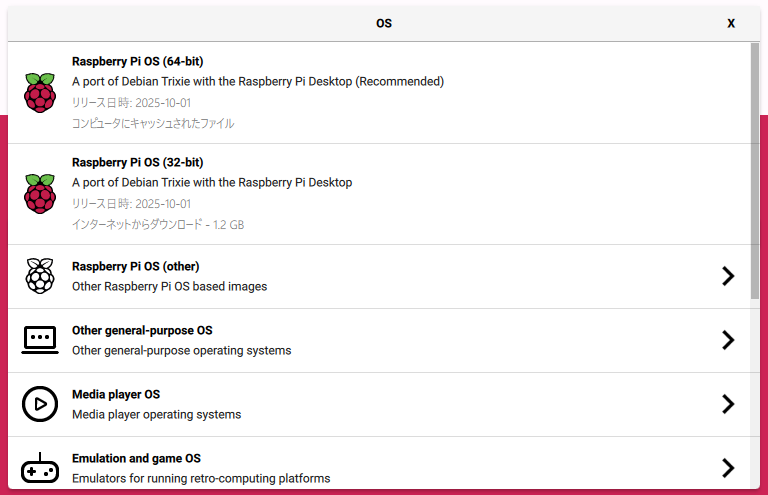Screen dimensions: 768x495
Task: Click the 64-bit Debian Trixie Recommended description
Action: pos(258,81)
